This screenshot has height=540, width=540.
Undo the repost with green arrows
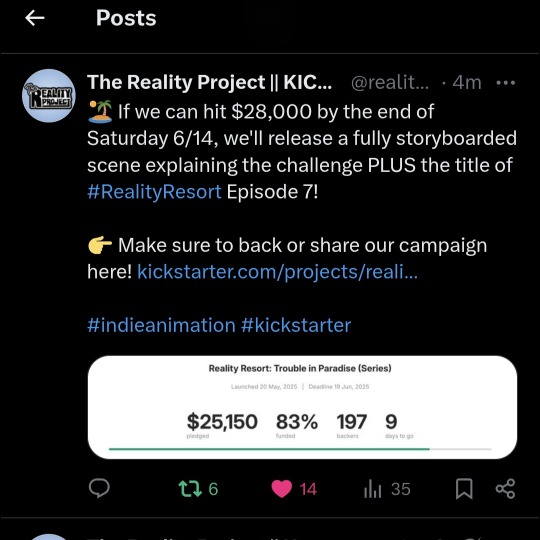click(x=190, y=489)
